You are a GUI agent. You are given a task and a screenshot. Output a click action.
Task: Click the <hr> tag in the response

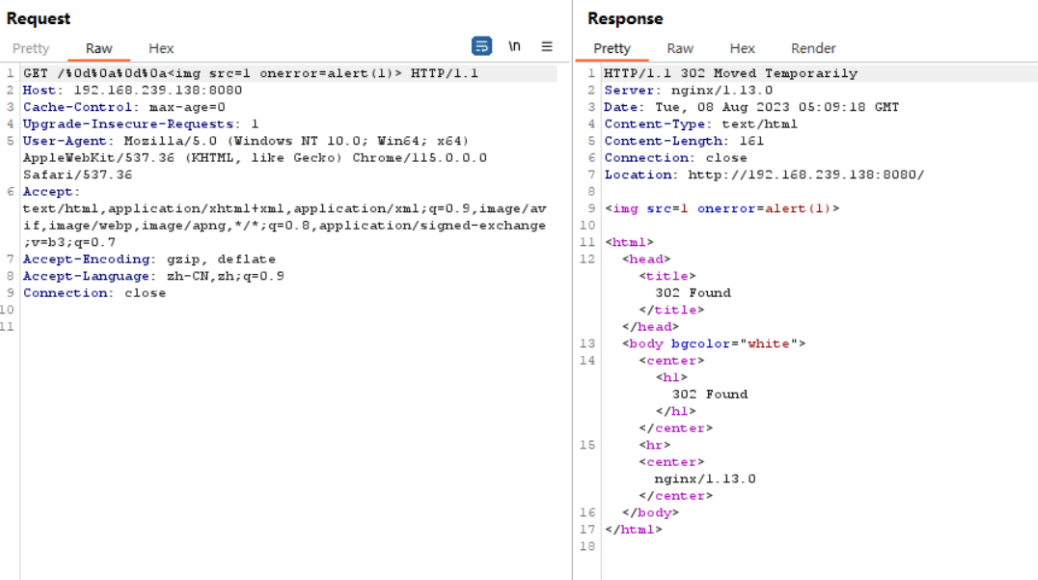[655, 445]
